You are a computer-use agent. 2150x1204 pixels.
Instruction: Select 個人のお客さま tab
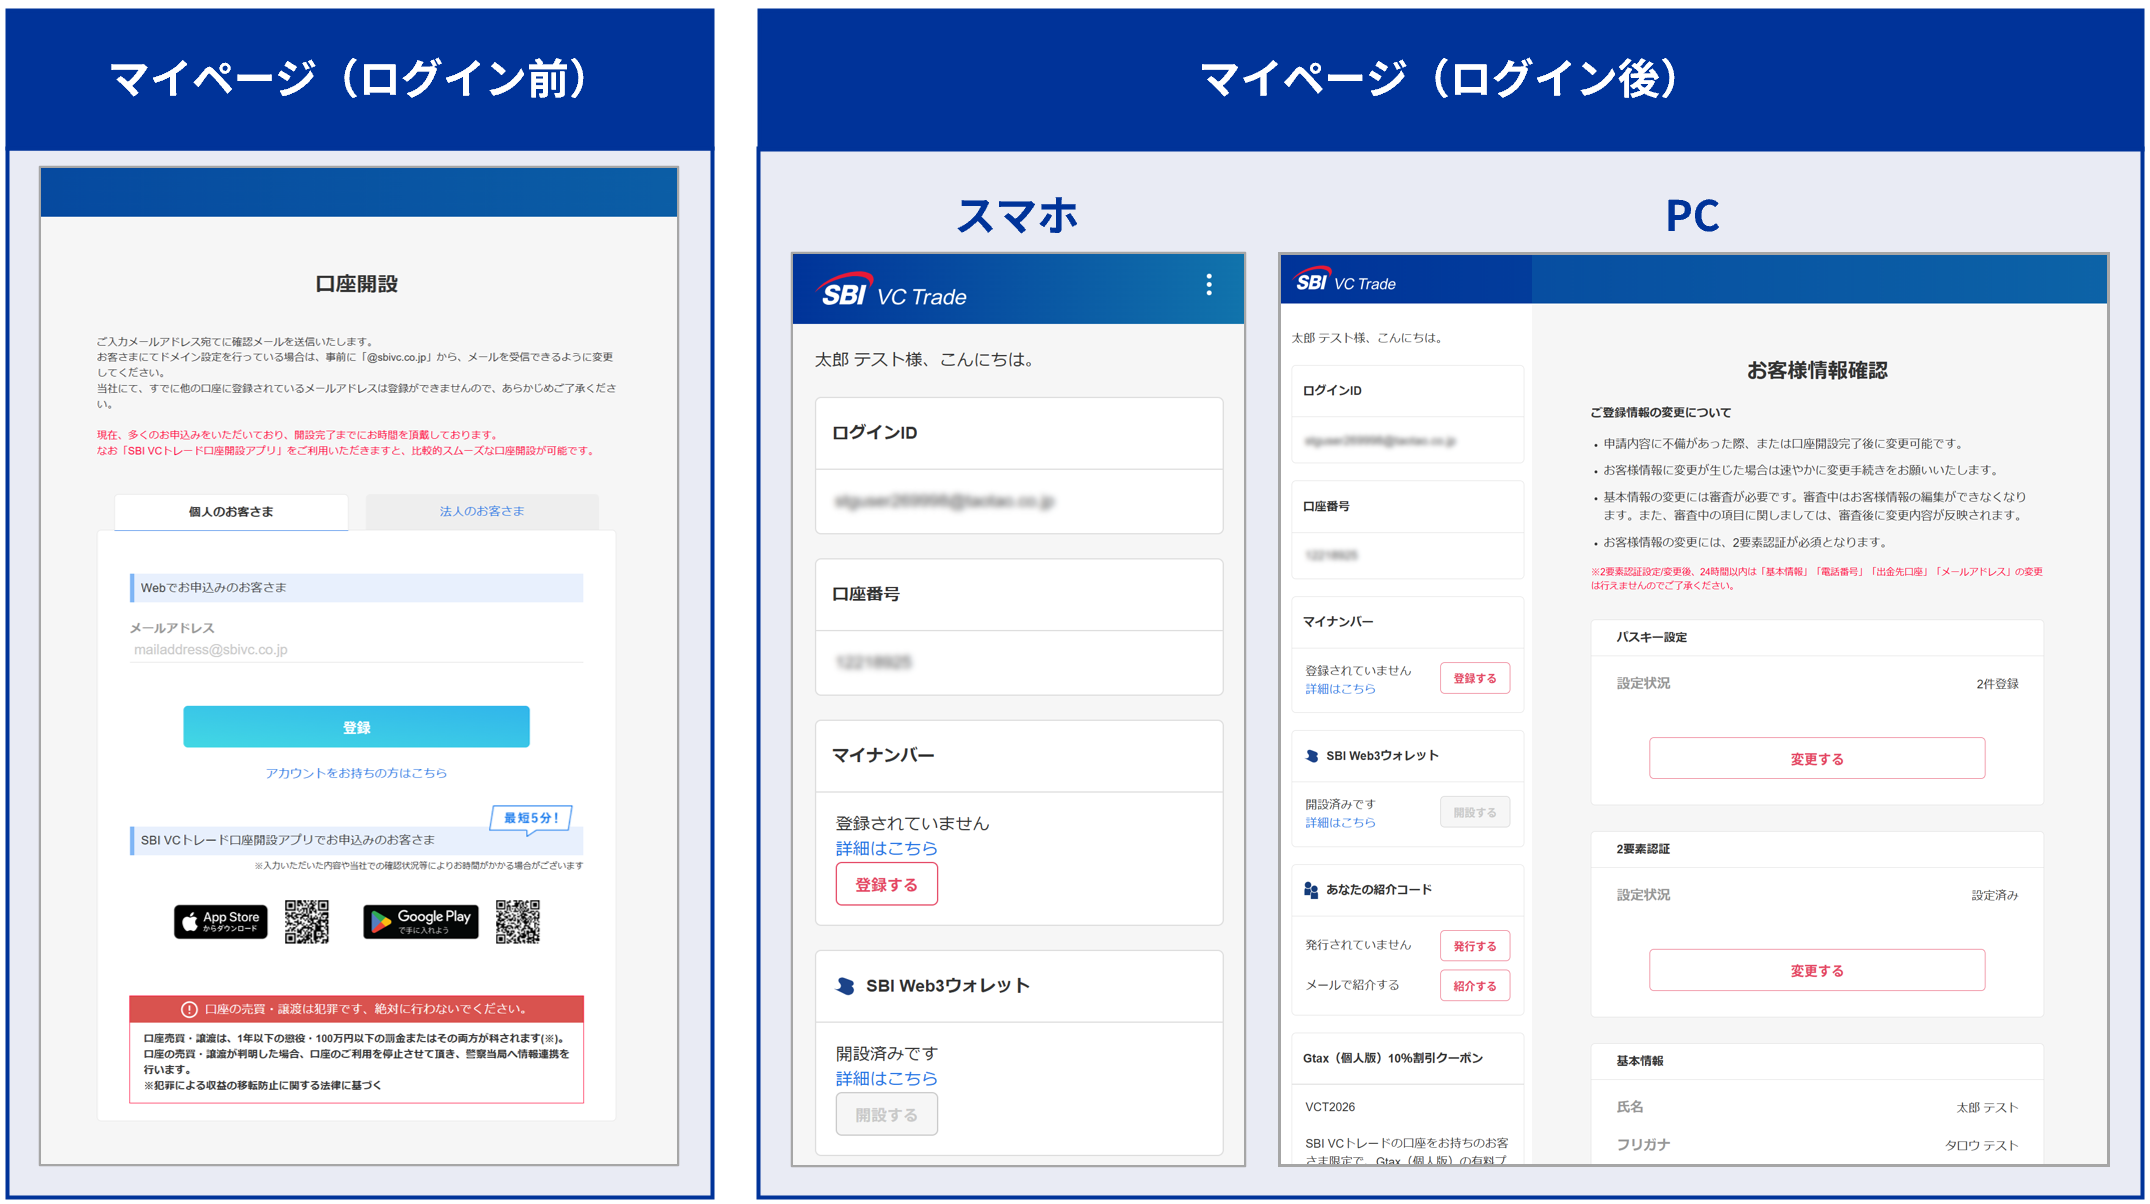click(231, 511)
